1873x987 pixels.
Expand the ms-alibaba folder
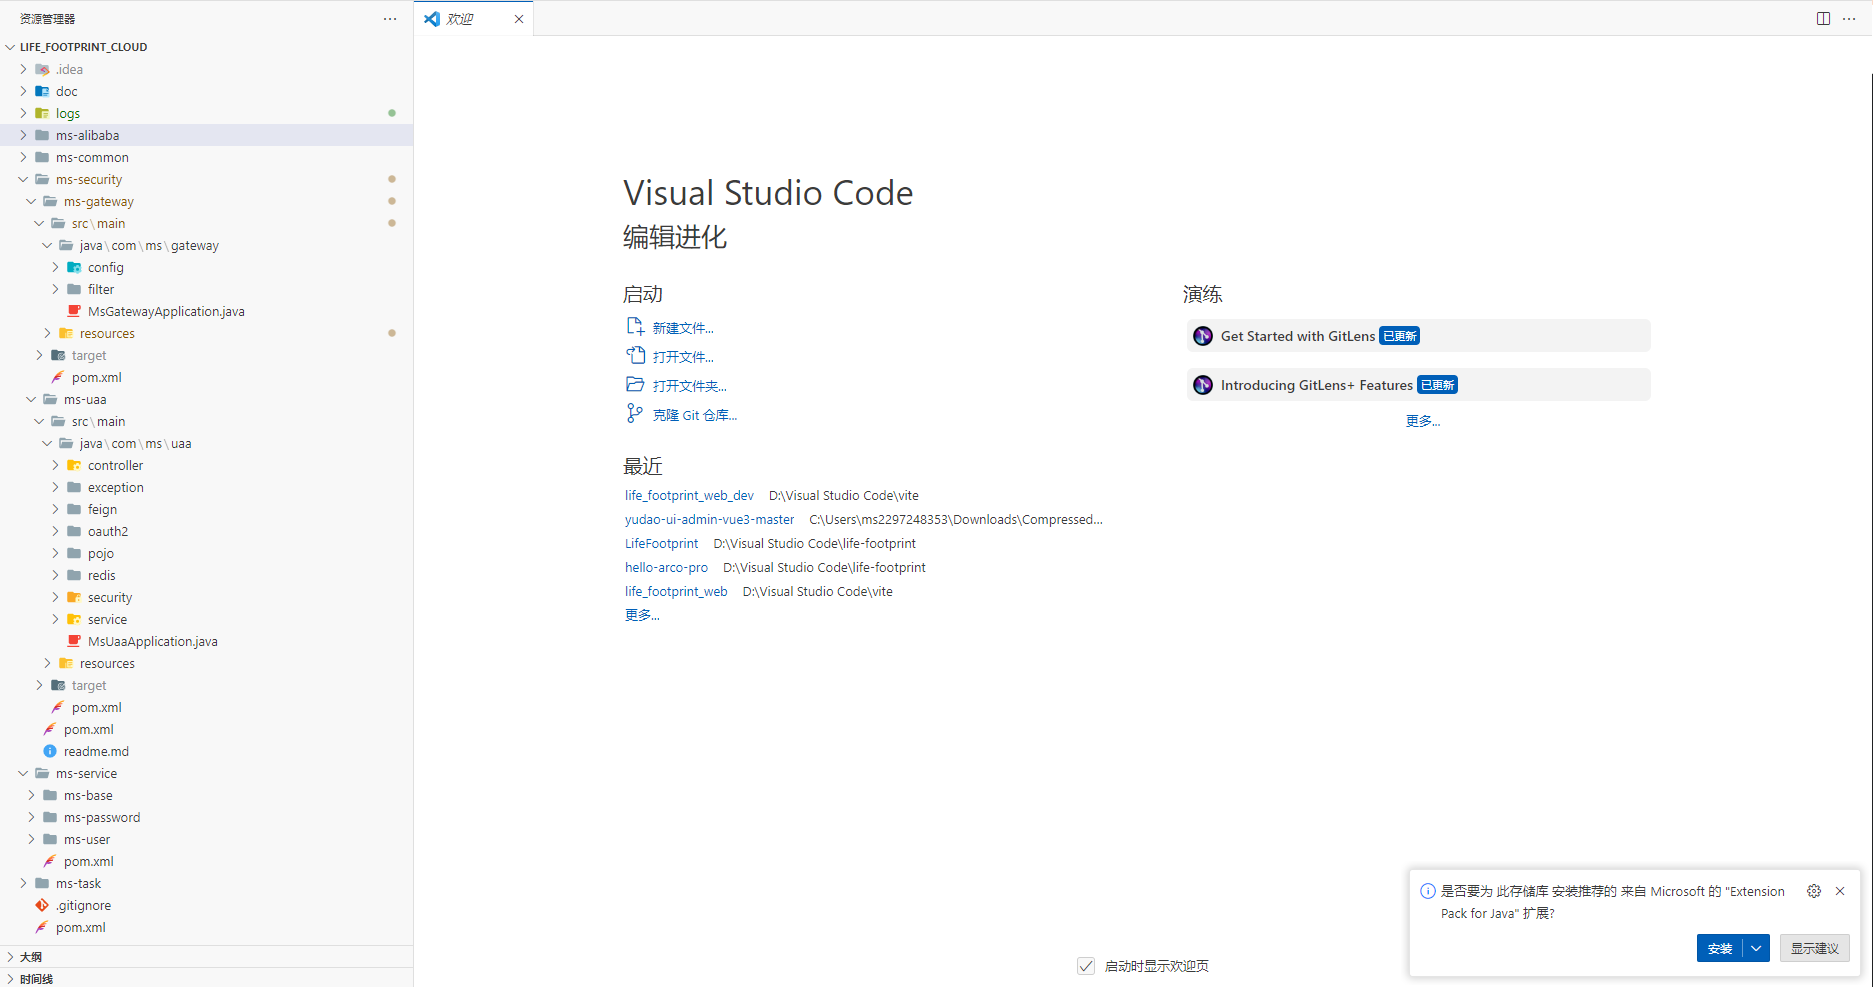(23, 135)
